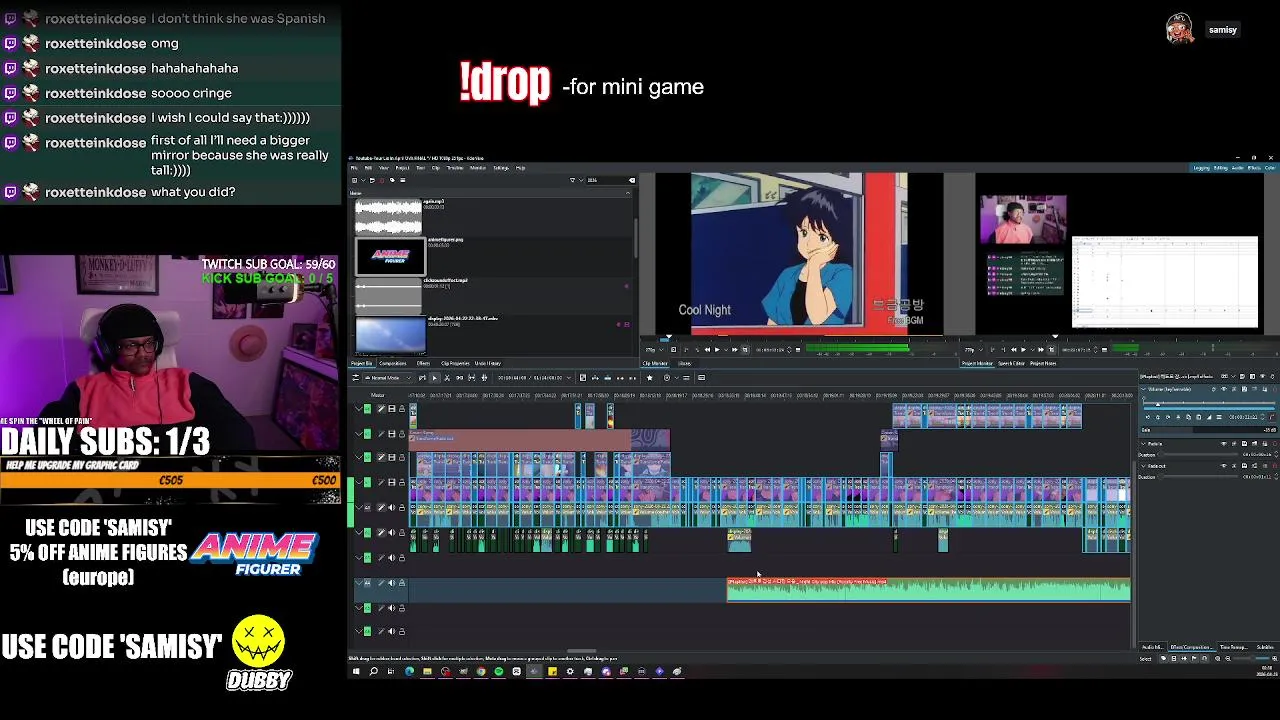Open the Project Monitor zoom level dropdown
The width and height of the screenshot is (1280, 720).
[972, 350]
